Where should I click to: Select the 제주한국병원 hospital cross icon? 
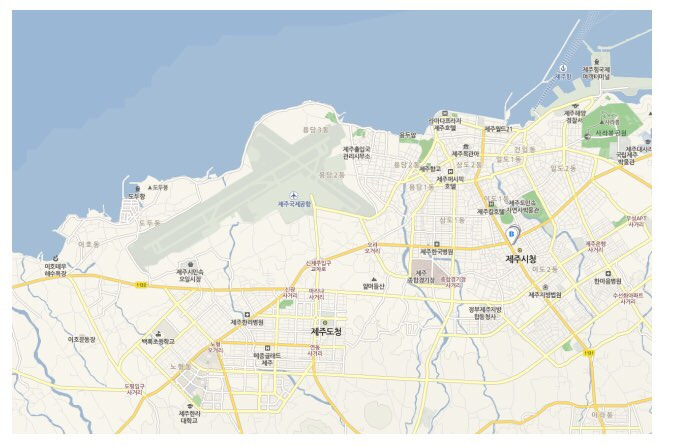[x=437, y=244]
